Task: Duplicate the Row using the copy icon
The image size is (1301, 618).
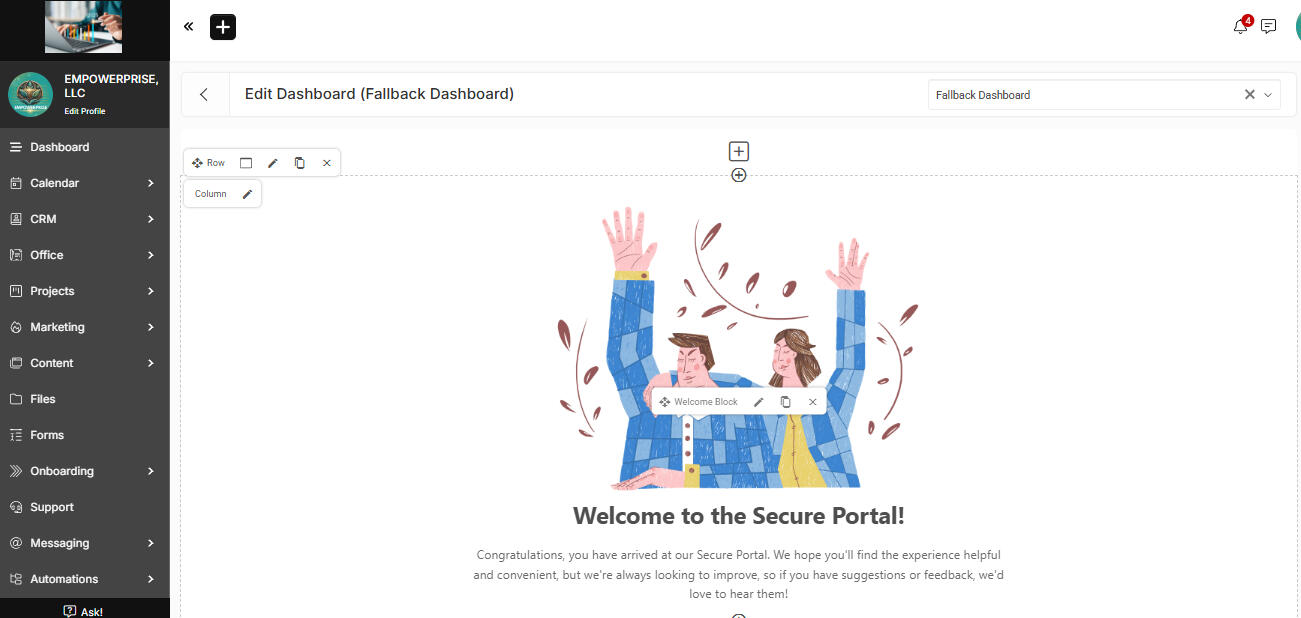Action: pyautogui.click(x=300, y=162)
